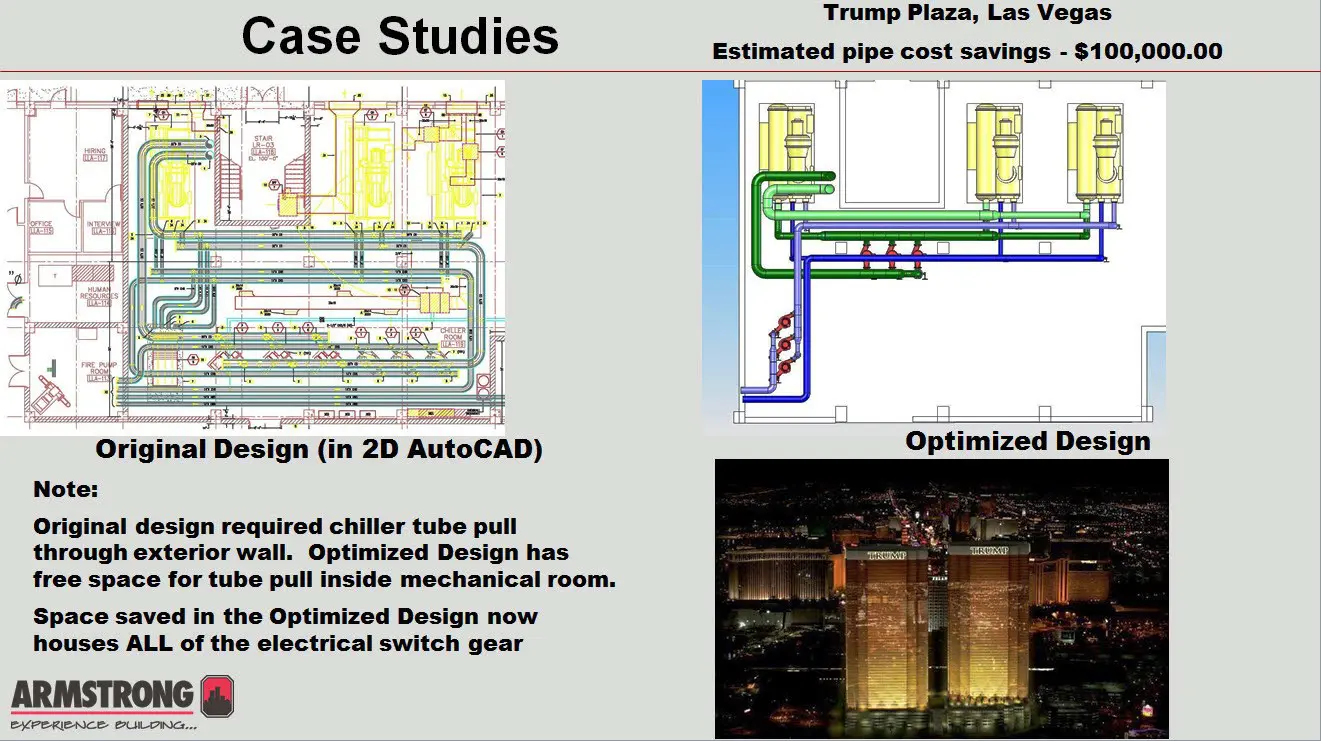
Task: Click the "Optimized Design" caption
Action: click(1027, 441)
